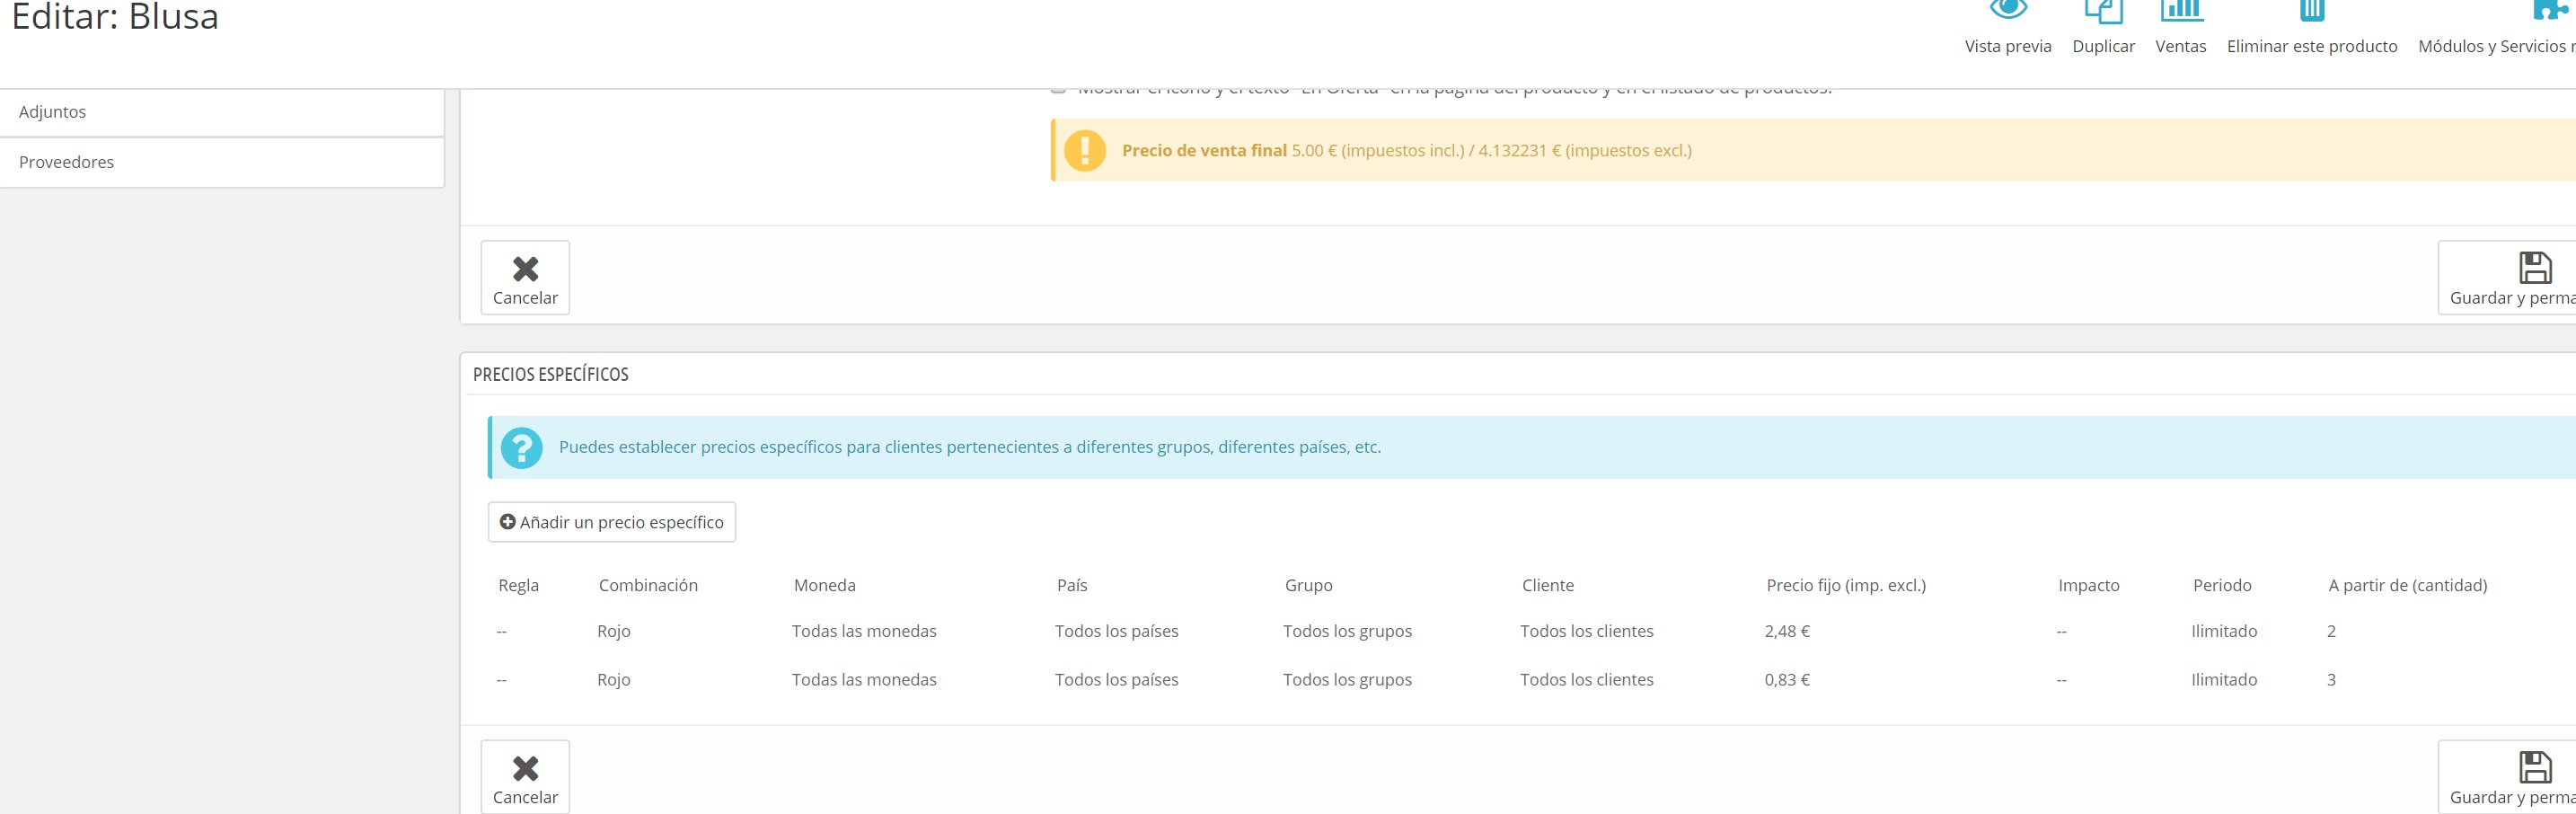Click Guardar y permanecer below final price notice
Viewport: 2576px width, 814px height.
(x=2508, y=278)
